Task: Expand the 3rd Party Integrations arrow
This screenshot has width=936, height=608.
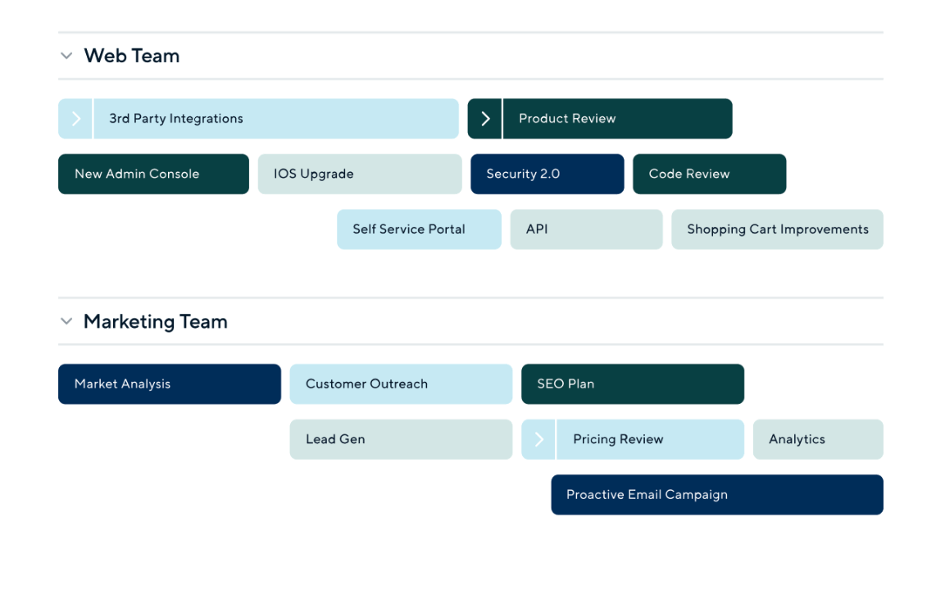Action: coord(75,119)
